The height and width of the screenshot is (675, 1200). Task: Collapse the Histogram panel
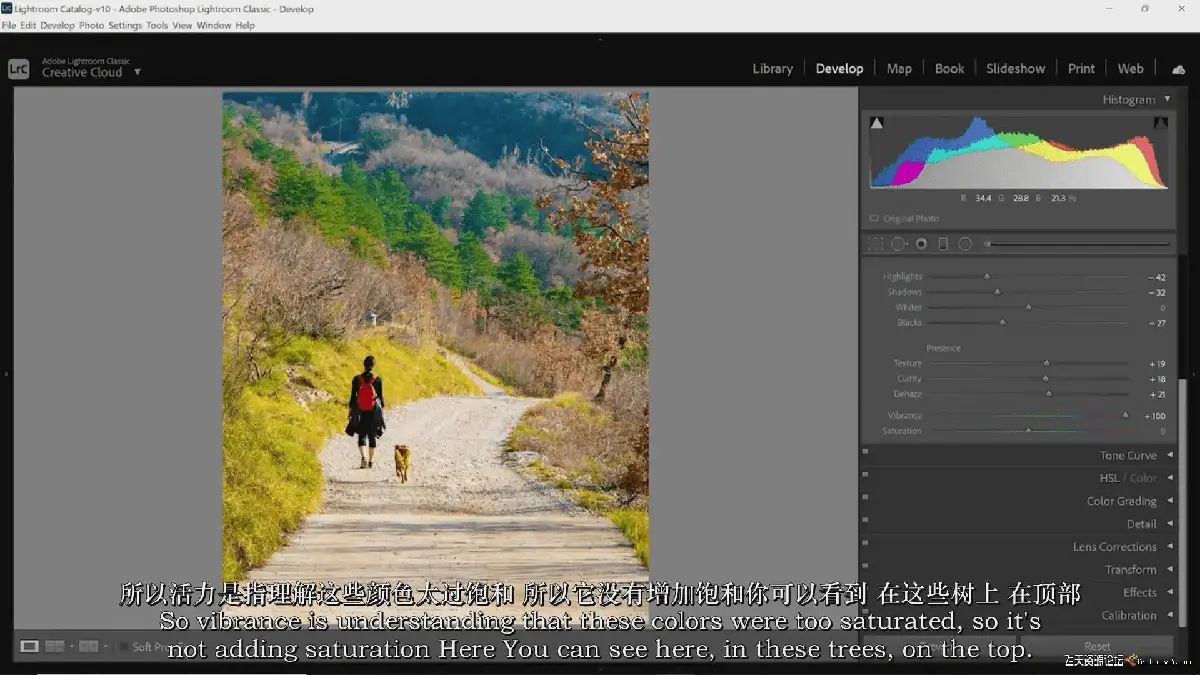point(1166,100)
